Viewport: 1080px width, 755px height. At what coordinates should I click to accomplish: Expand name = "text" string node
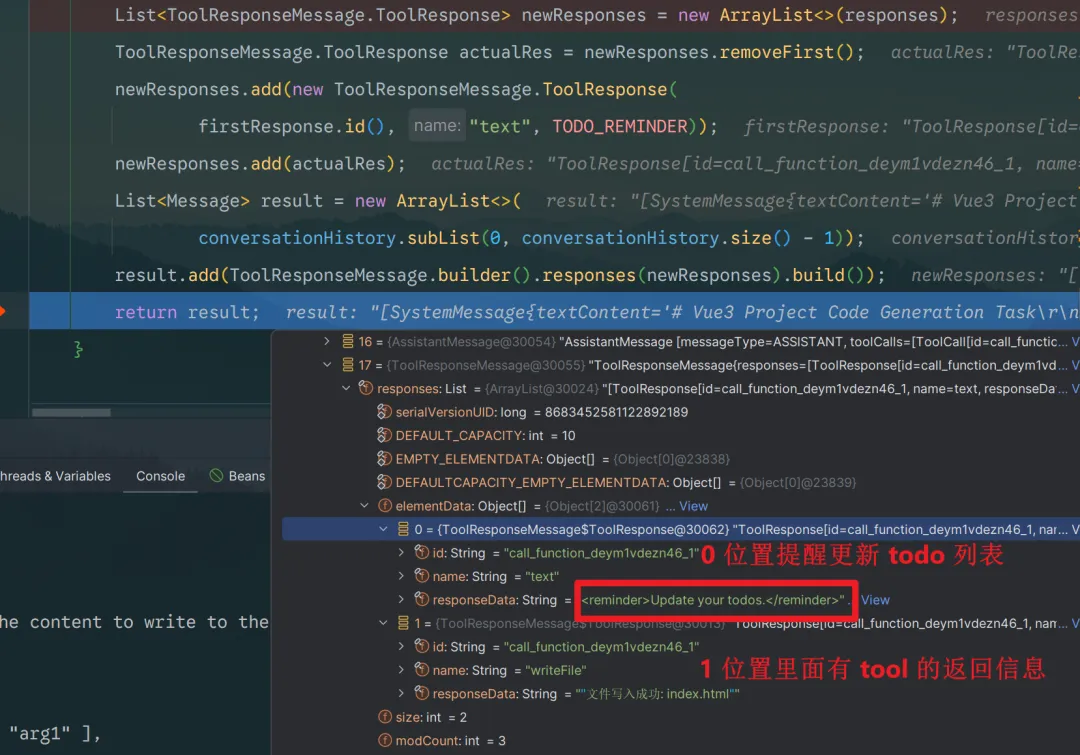point(402,576)
